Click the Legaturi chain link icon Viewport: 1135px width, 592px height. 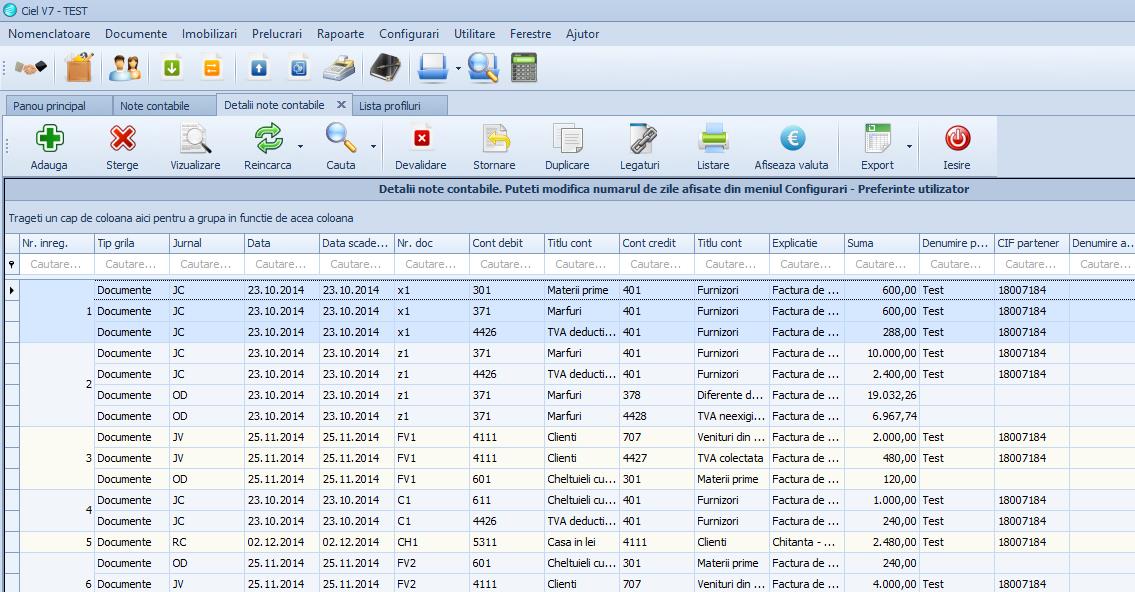(641, 138)
